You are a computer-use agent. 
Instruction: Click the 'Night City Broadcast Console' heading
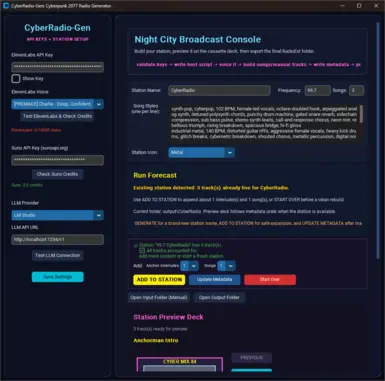198,39
